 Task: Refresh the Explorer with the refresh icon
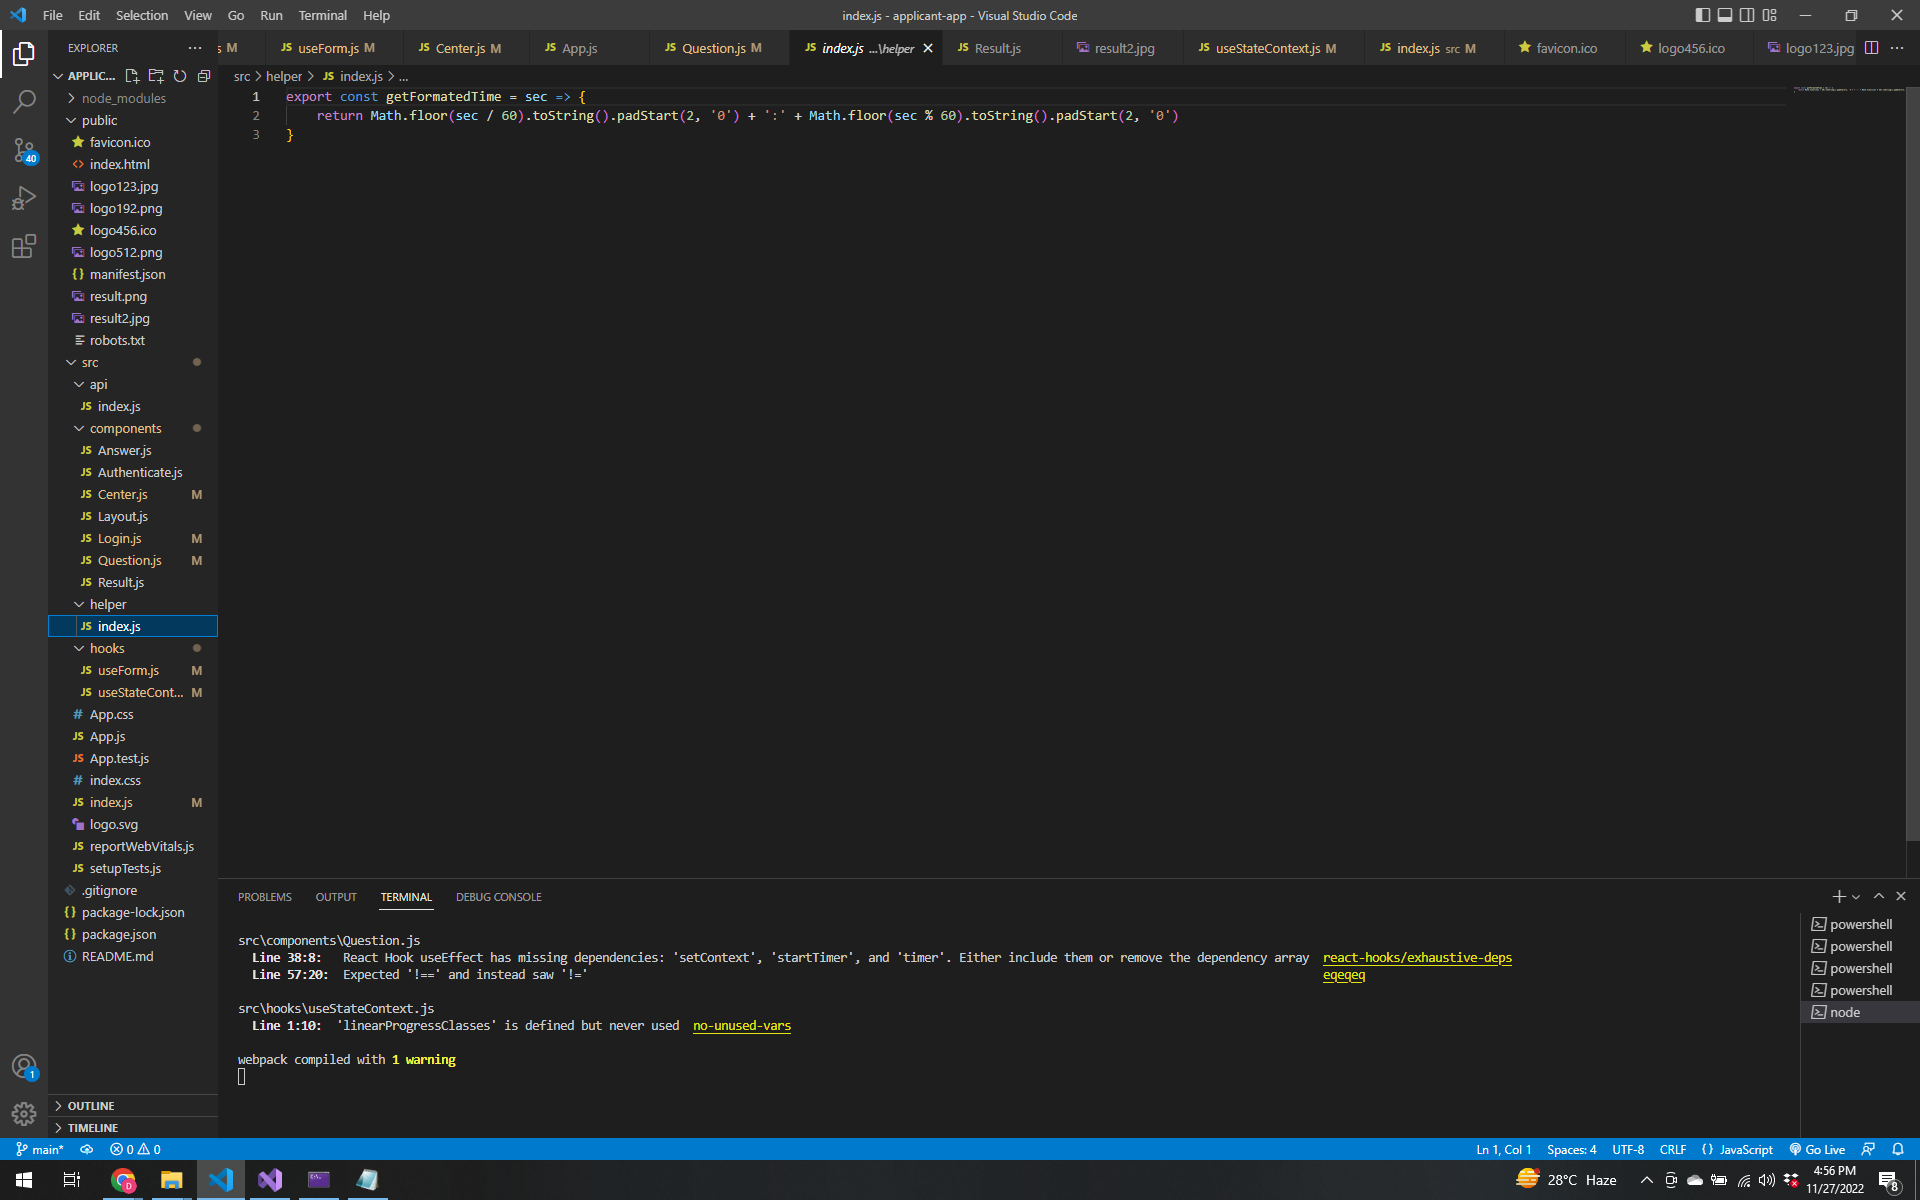(180, 75)
